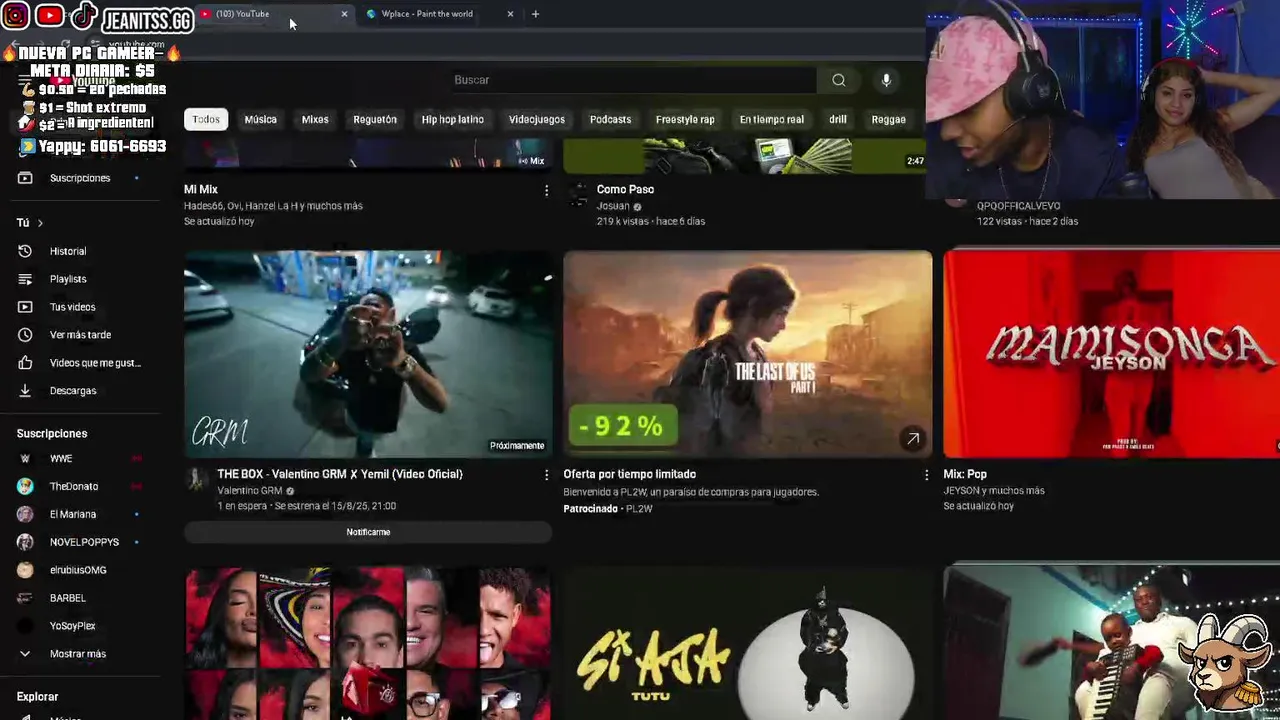1280x720 pixels.
Task: Select Reggae filter chip
Action: tap(888, 119)
